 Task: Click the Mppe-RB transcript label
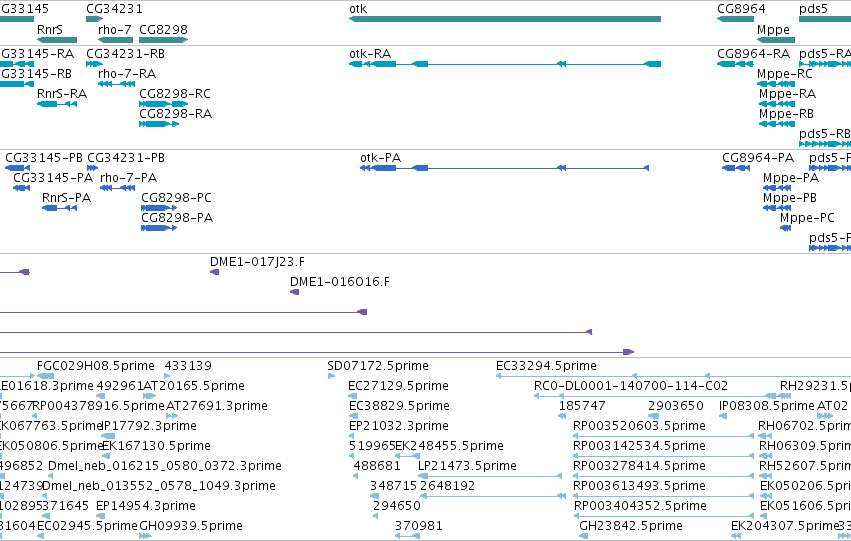[786, 114]
